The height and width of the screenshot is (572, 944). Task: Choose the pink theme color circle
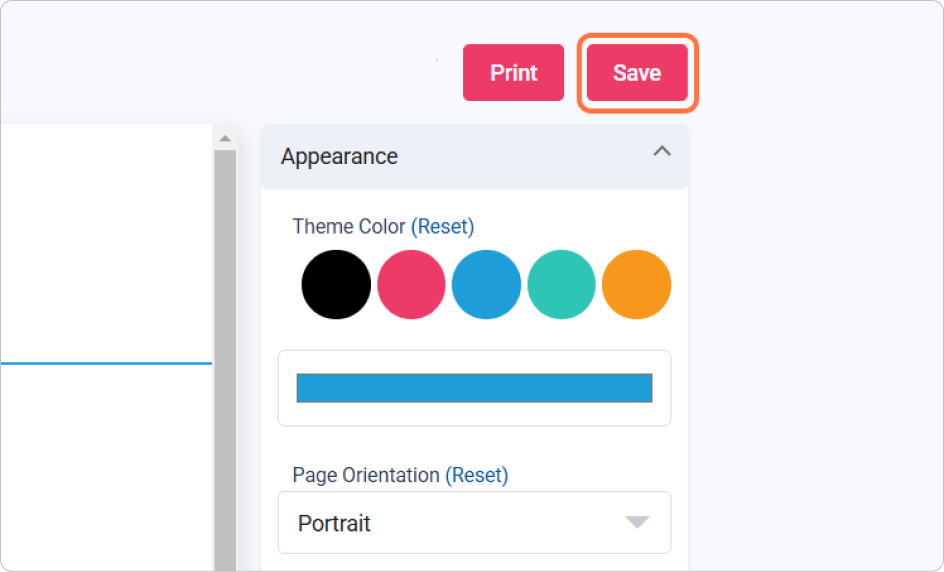point(411,284)
